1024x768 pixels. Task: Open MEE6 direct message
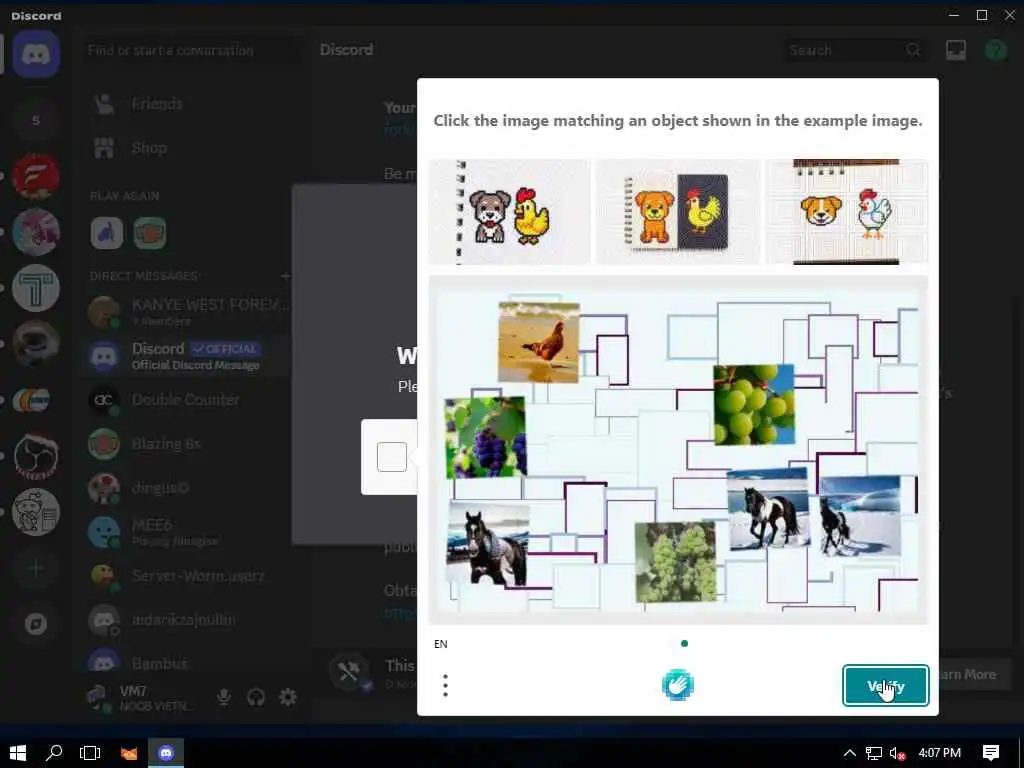[x=189, y=532]
